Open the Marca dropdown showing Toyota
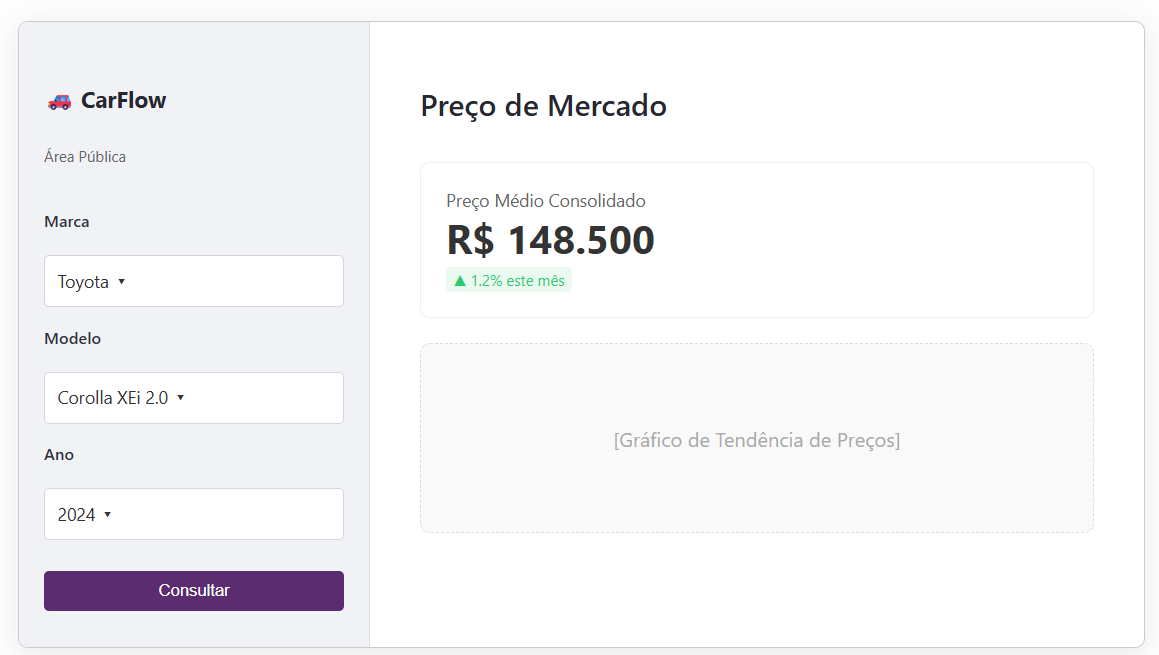 (193, 281)
